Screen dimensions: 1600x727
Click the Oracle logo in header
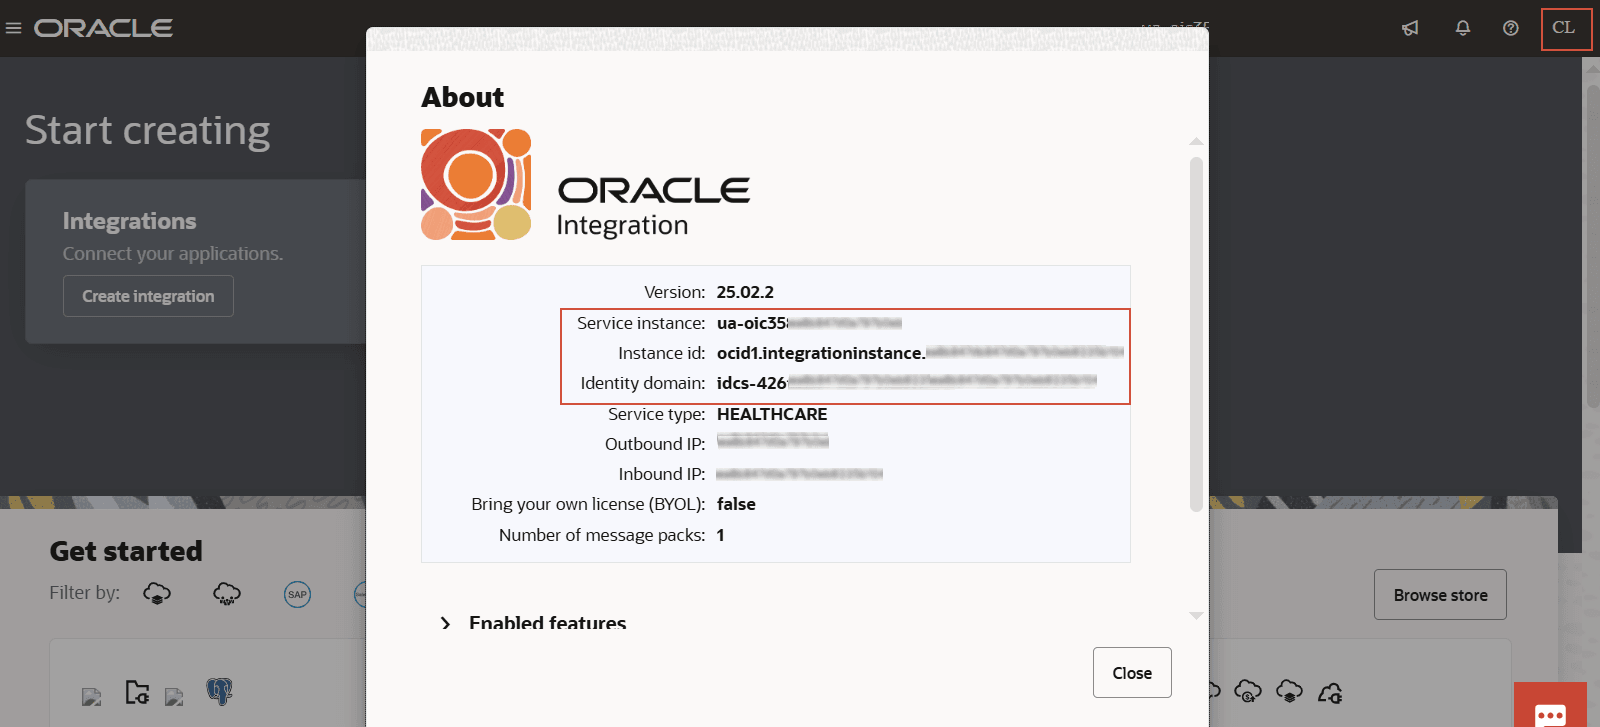point(104,28)
